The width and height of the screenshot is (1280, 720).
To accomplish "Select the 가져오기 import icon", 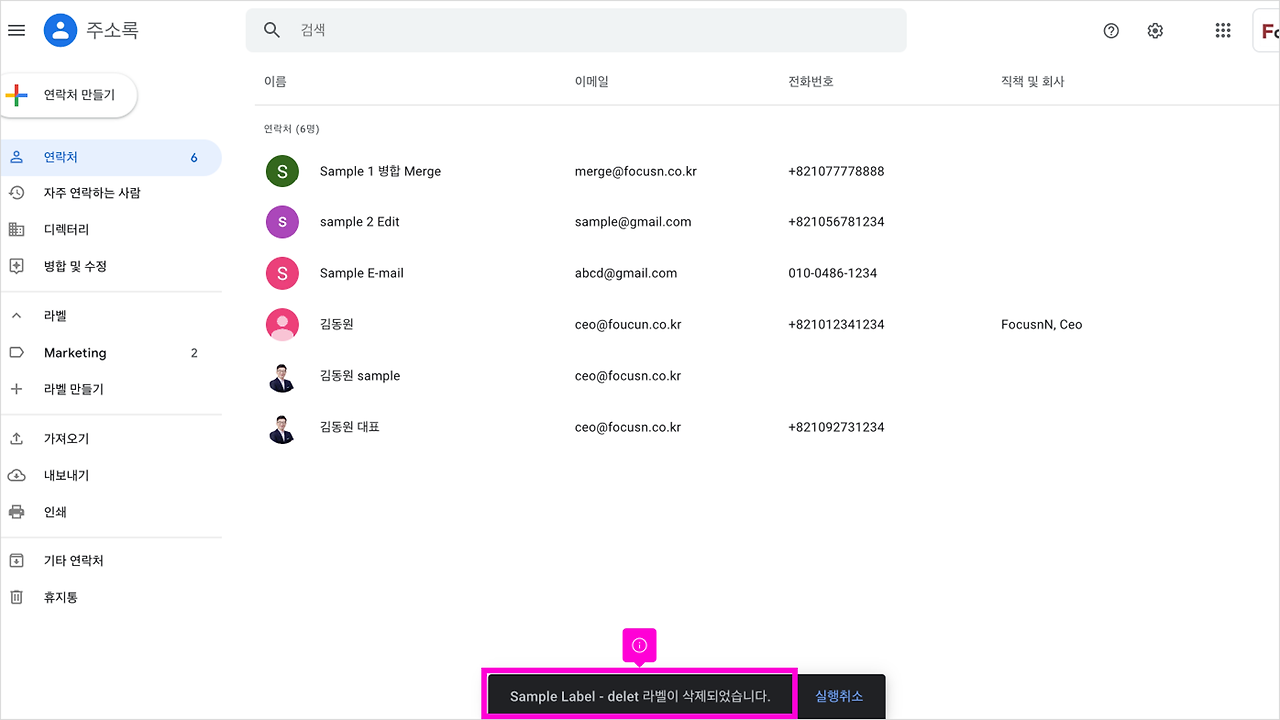I will [x=17, y=438].
